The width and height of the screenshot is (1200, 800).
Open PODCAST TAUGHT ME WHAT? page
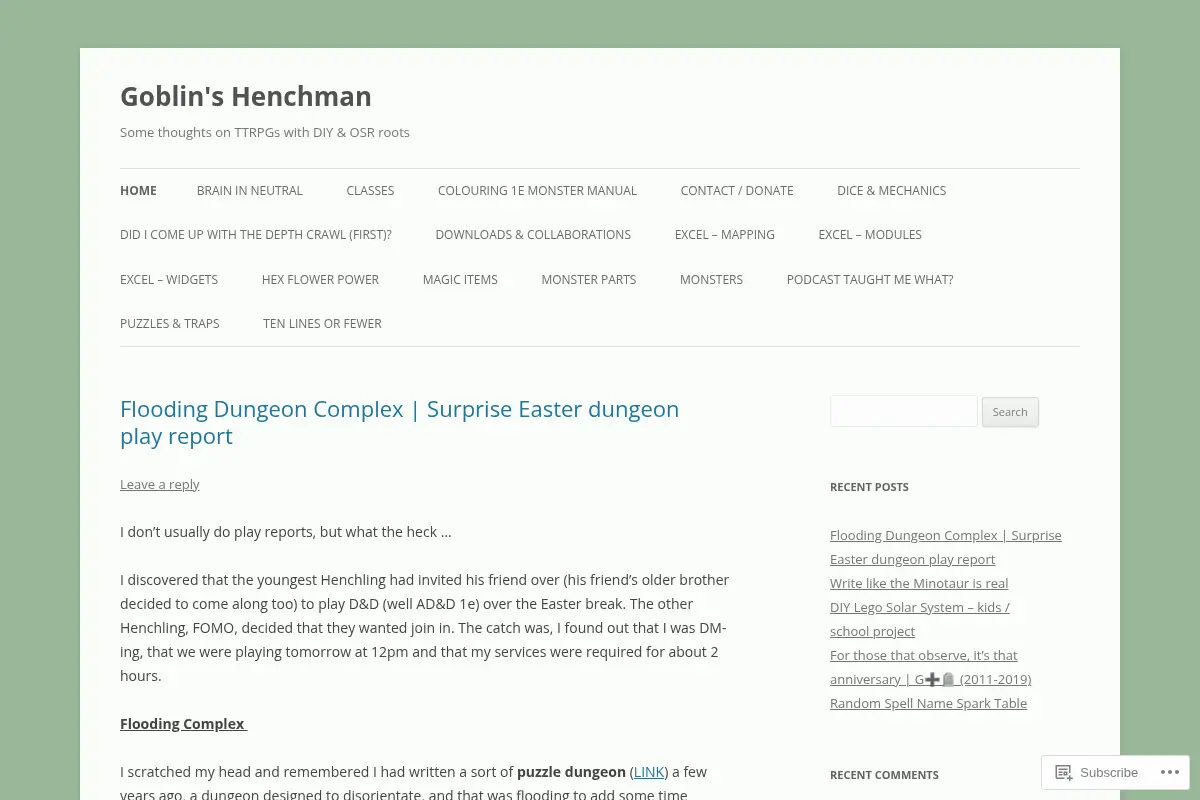[x=870, y=280]
